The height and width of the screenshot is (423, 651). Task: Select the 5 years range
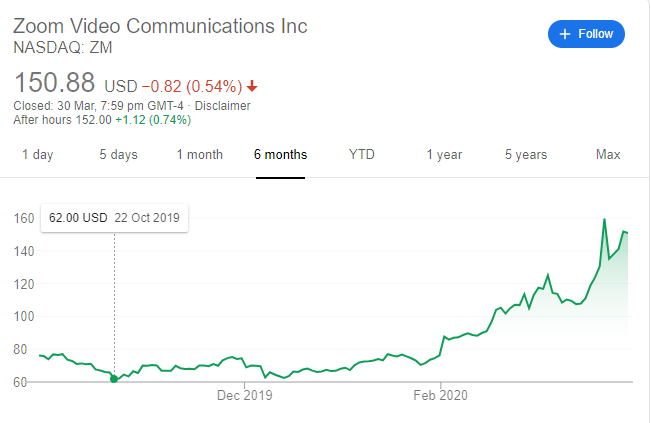525,154
